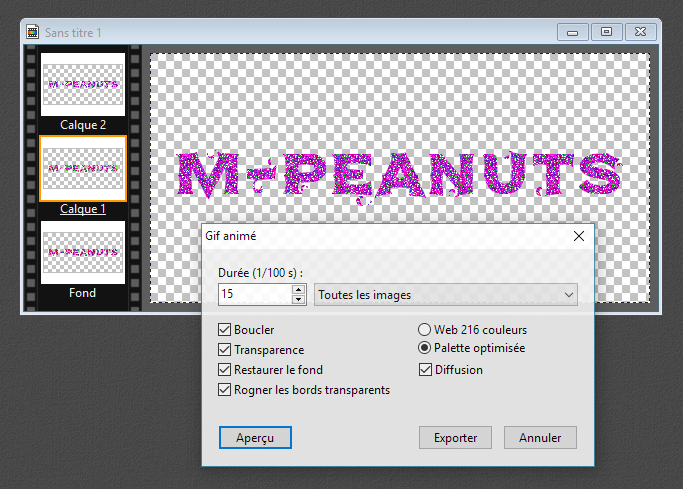The width and height of the screenshot is (683, 489).
Task: Increase duration with the up arrow
Action: [x=298, y=290]
